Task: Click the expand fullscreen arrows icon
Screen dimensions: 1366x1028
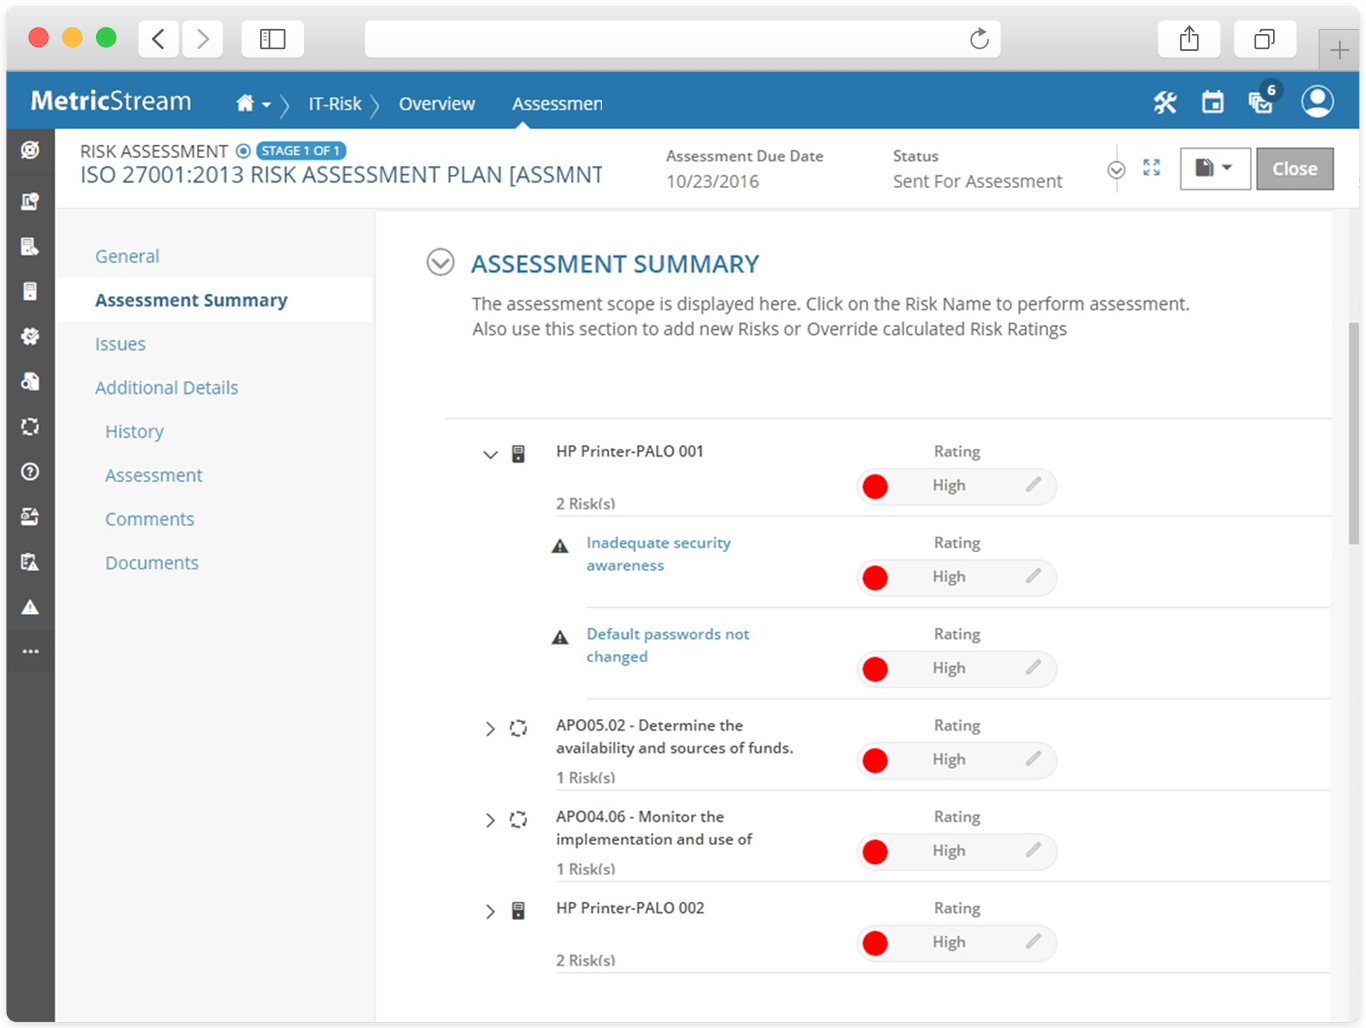Action: (1152, 168)
